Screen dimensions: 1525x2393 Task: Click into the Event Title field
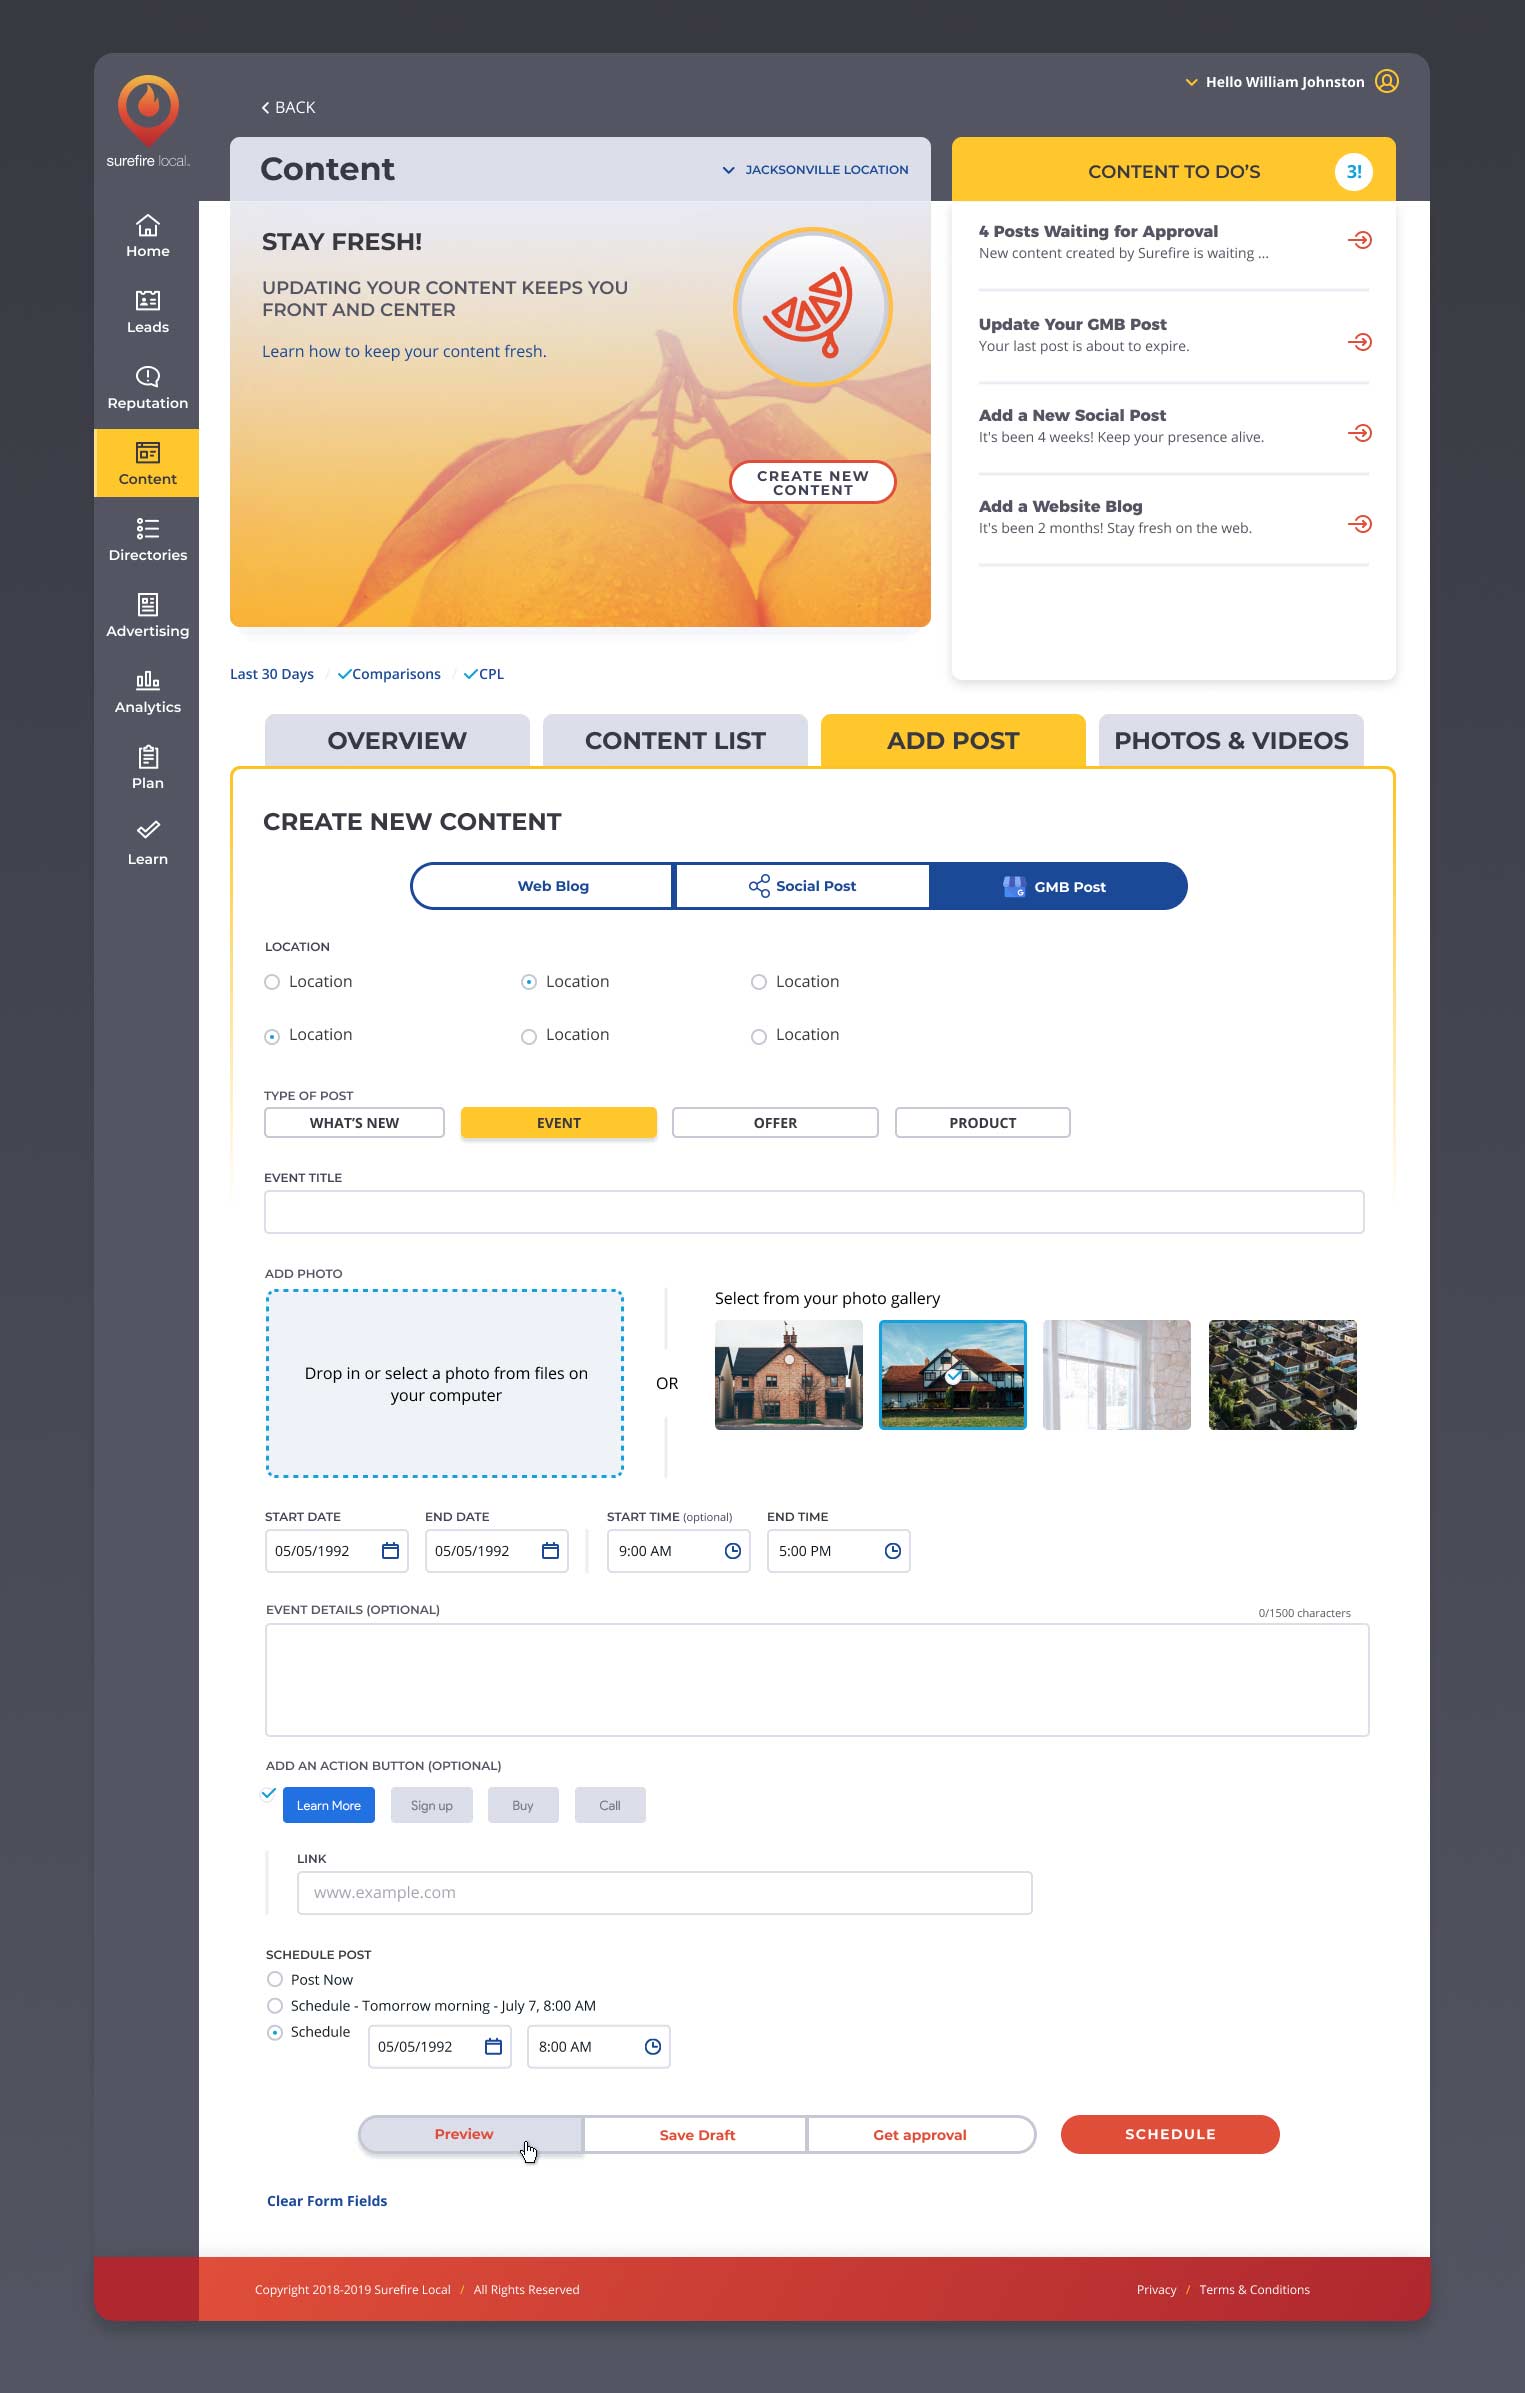(813, 1211)
